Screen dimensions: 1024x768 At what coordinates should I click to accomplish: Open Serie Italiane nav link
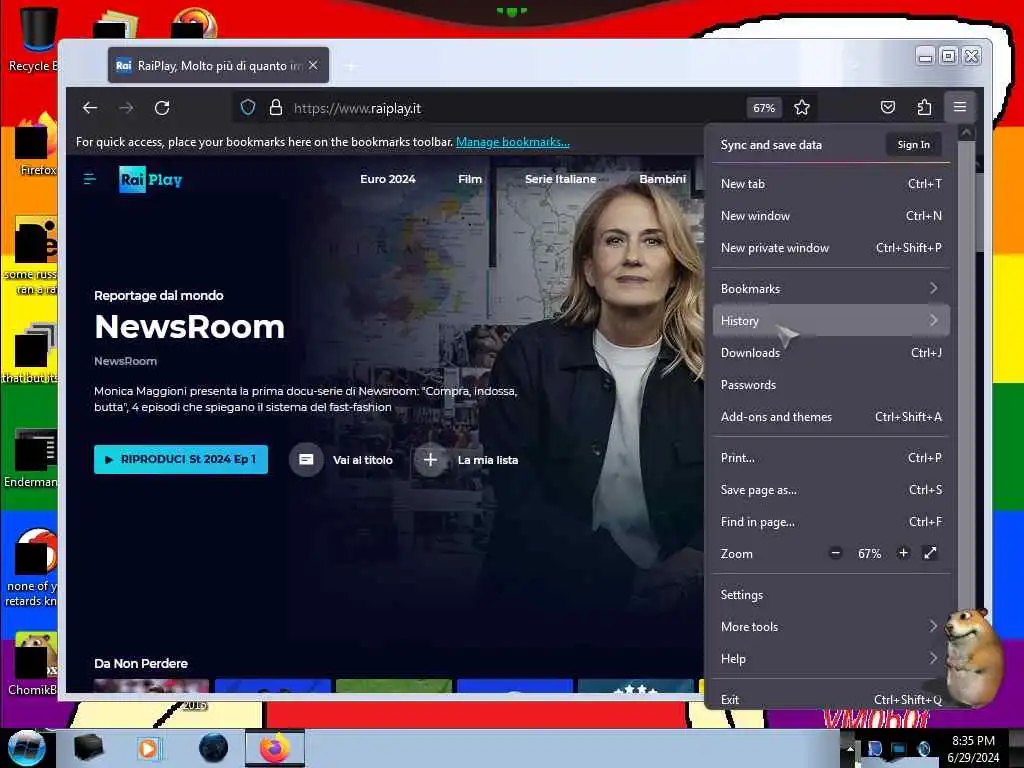point(560,179)
